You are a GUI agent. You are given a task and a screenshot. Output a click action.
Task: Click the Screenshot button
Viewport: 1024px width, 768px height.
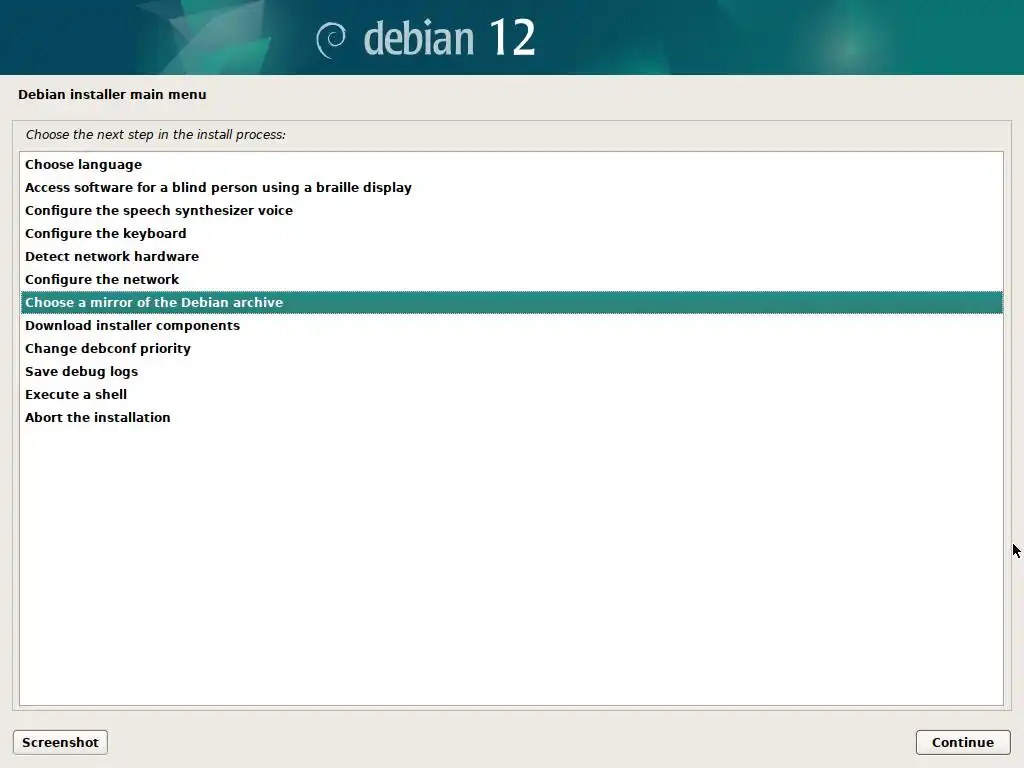60,743
